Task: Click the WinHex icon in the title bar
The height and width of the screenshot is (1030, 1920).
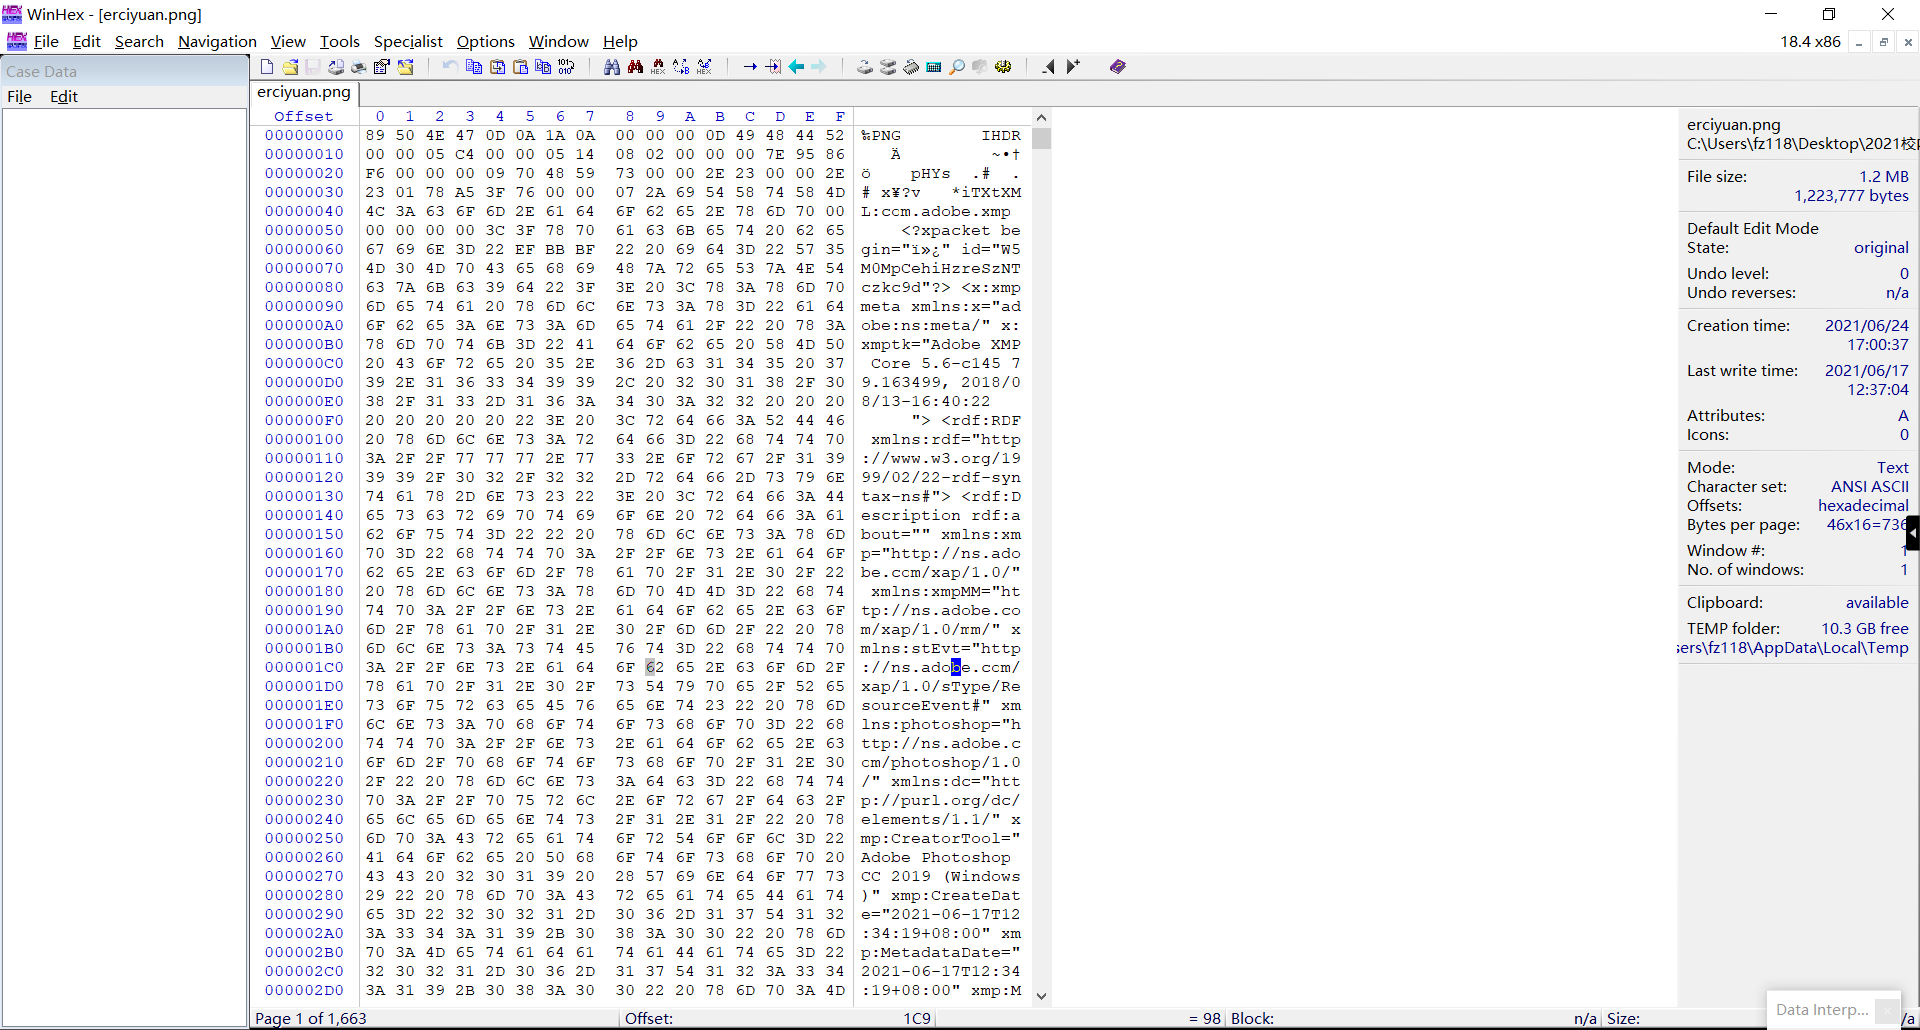Action: [x=12, y=14]
